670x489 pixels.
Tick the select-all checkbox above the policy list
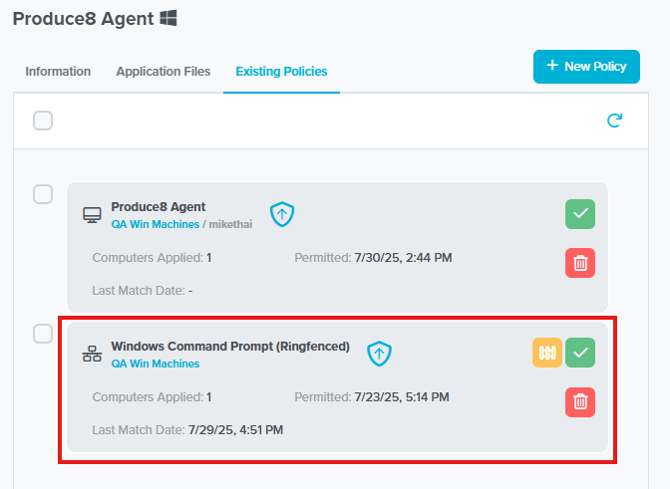[43, 121]
